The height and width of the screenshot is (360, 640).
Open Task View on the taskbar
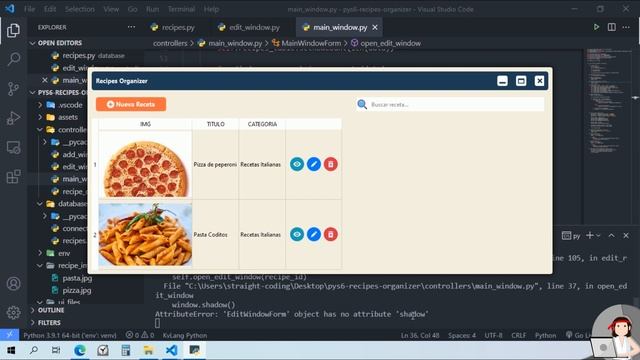click(x=56, y=350)
